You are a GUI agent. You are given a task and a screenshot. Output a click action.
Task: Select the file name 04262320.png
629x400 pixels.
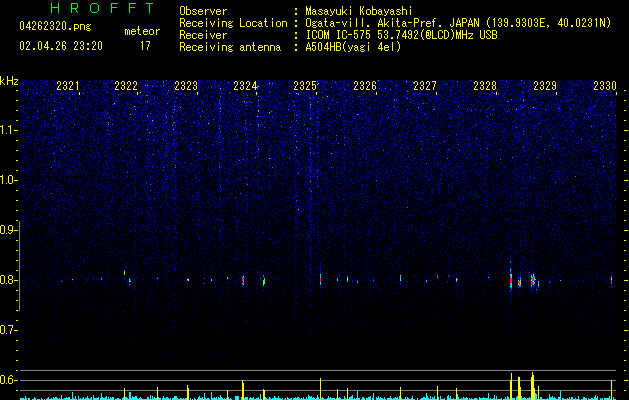55,26
